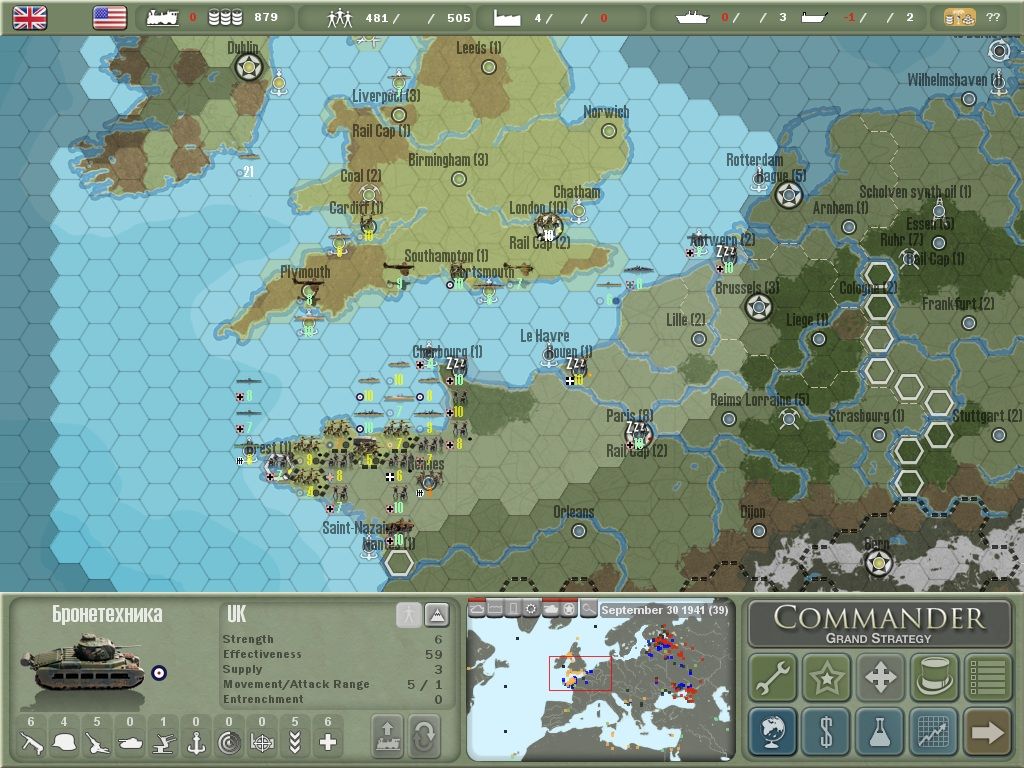The image size is (1024, 768).
Task: Click the four-way arrows icon
Action: [x=880, y=678]
